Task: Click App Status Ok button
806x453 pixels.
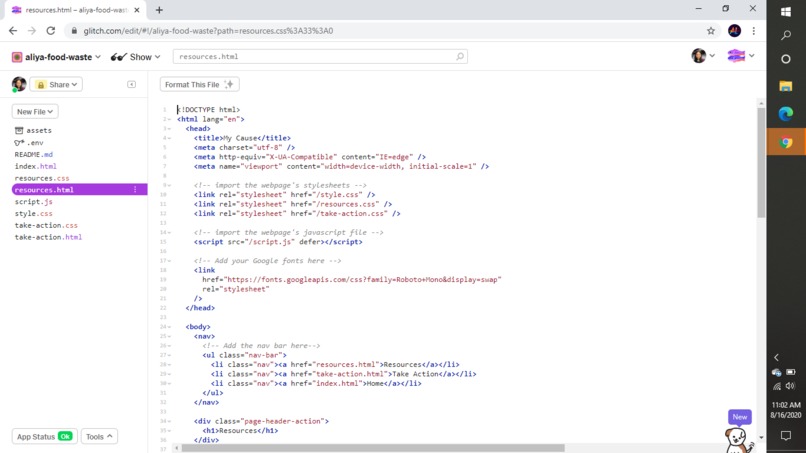Action: tap(44, 437)
